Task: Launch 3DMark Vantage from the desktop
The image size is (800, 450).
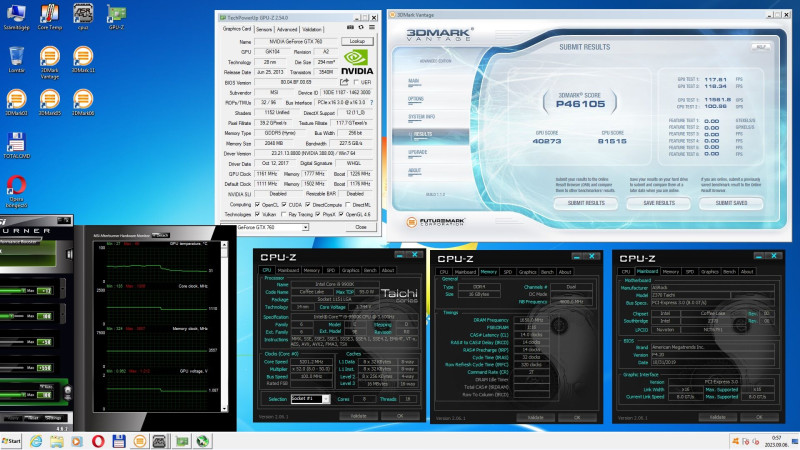Action: point(49,62)
